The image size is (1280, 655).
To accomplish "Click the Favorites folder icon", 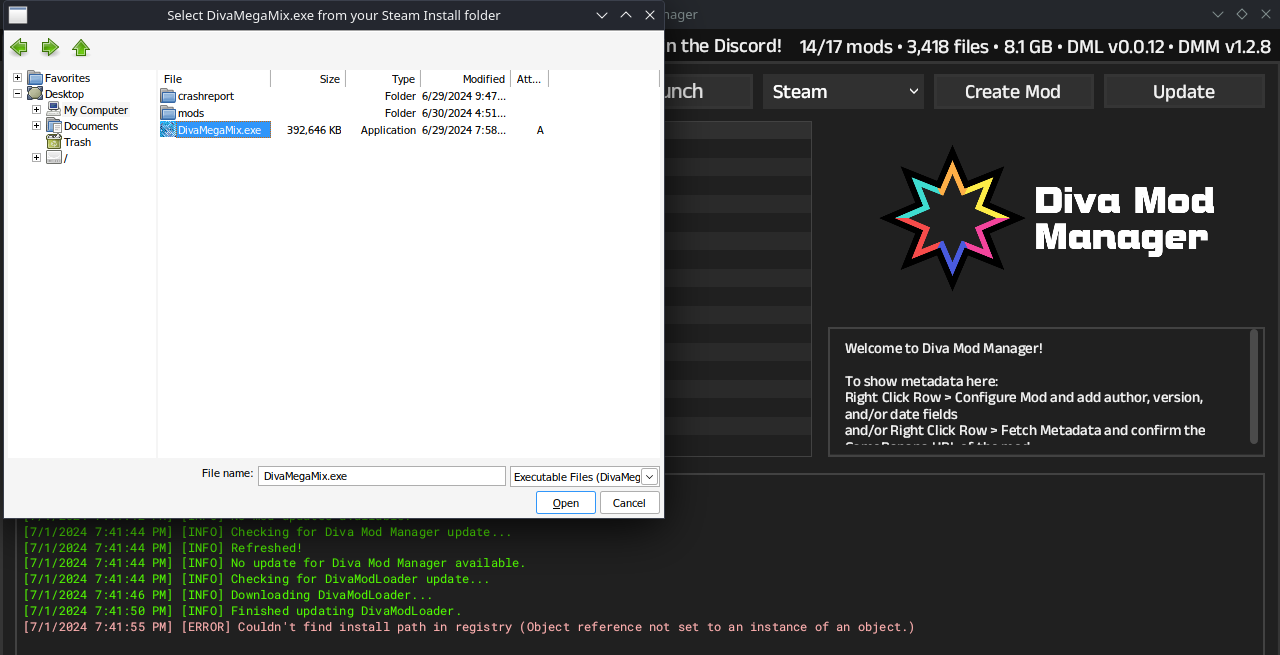I will [x=35, y=78].
